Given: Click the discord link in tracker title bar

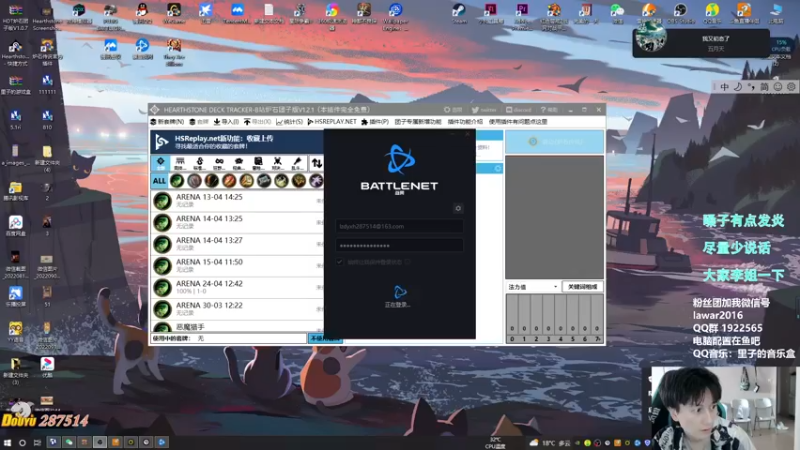Looking at the screenshot, I should 518,110.
